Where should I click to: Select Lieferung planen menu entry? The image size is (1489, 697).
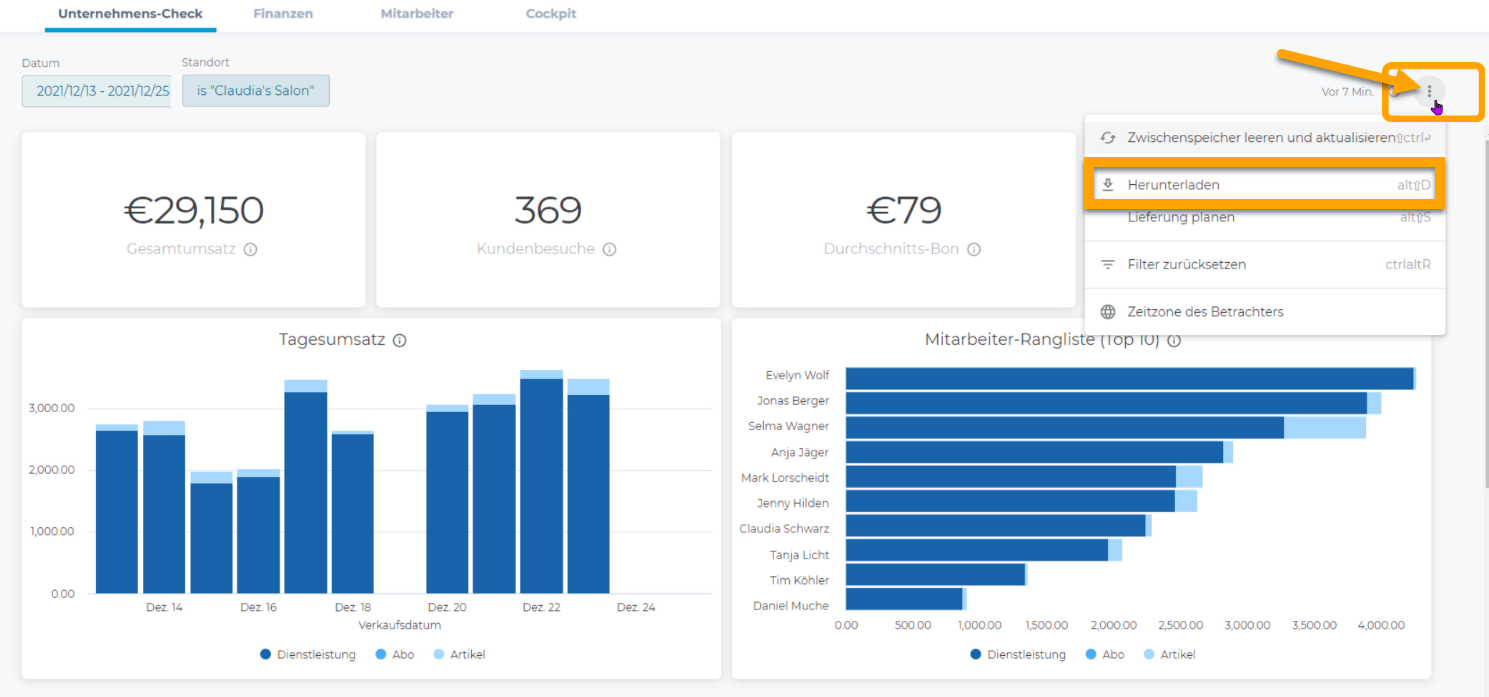(1180, 217)
